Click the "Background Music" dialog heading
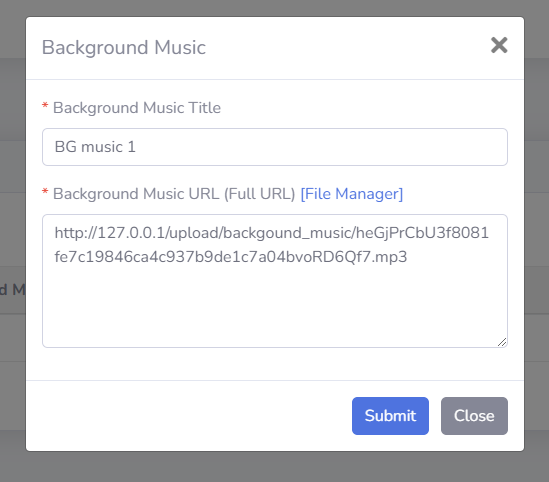 [x=124, y=47]
